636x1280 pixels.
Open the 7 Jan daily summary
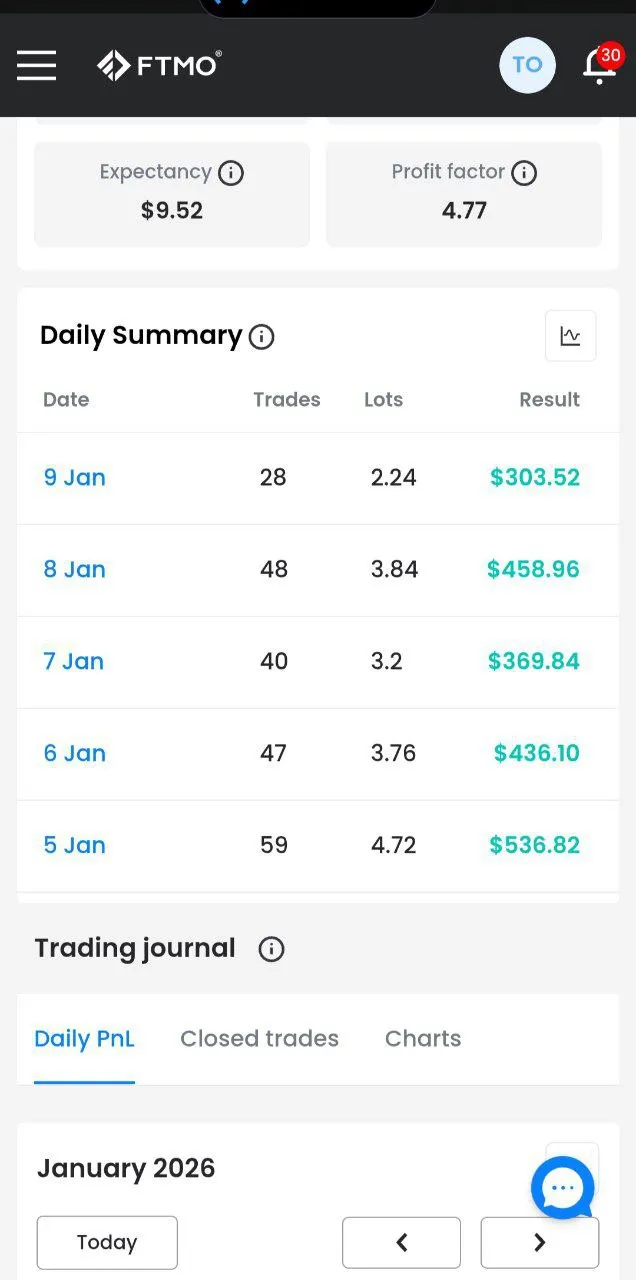tap(74, 662)
